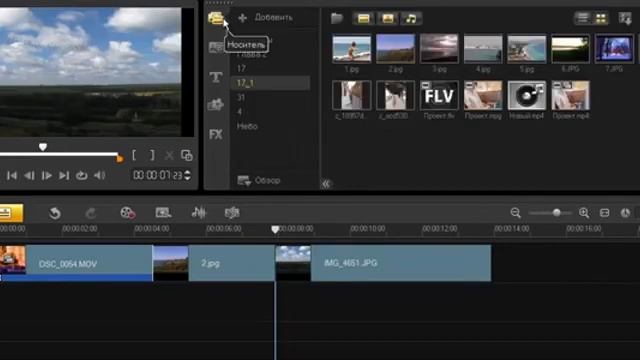This screenshot has height=360, width=640.
Task: Open the Title library with T icon
Action: (216, 77)
